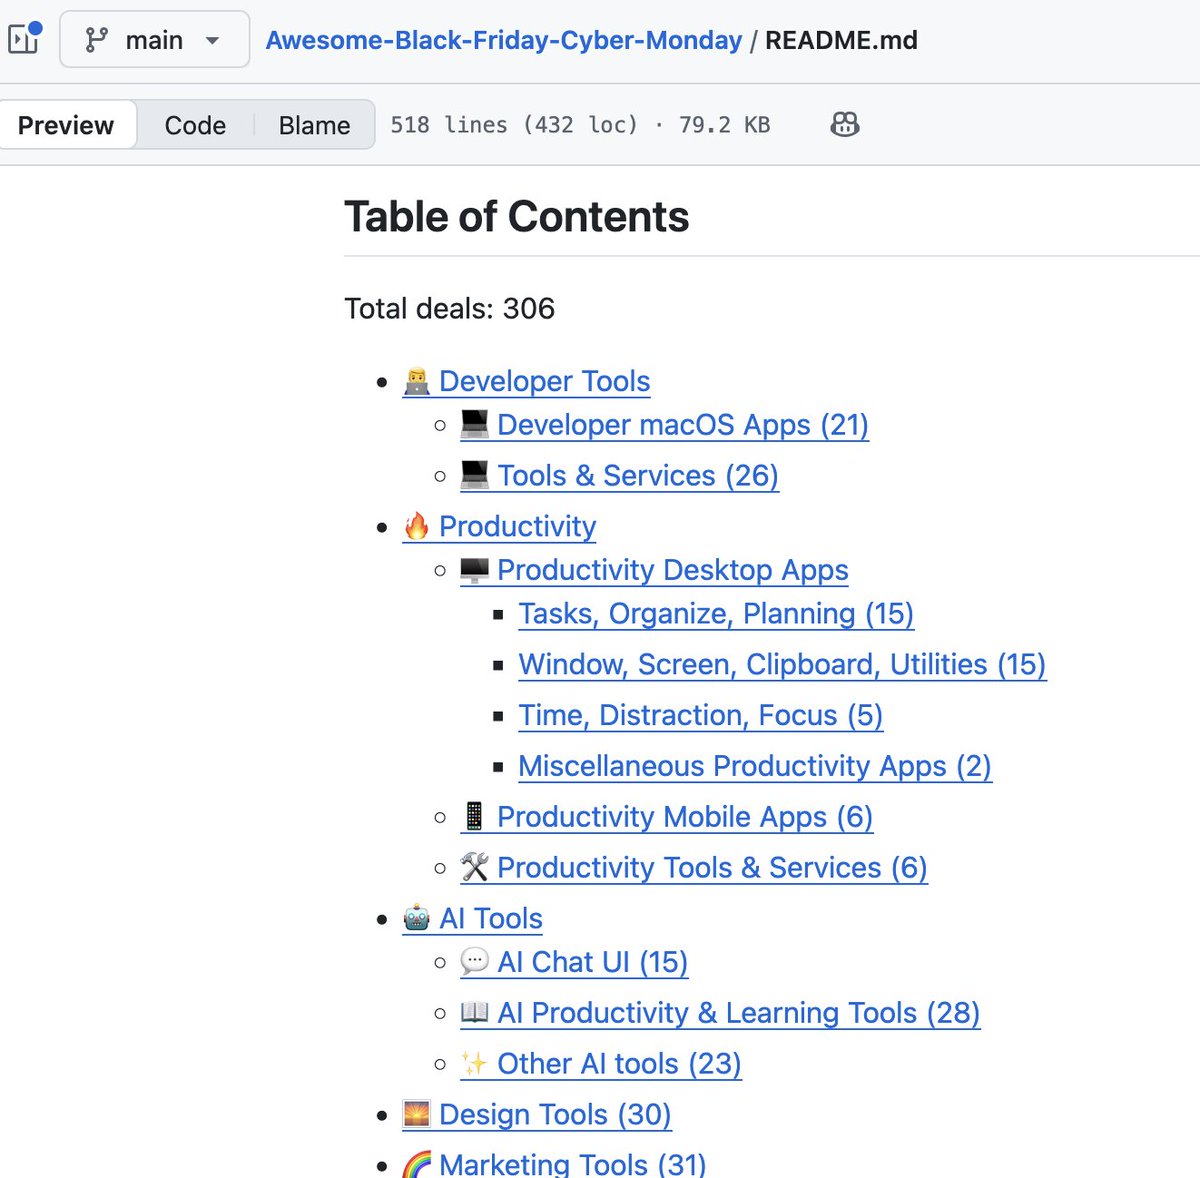The width and height of the screenshot is (1200, 1178).
Task: Click README.md in the breadcrumb
Action: pyautogui.click(x=841, y=40)
